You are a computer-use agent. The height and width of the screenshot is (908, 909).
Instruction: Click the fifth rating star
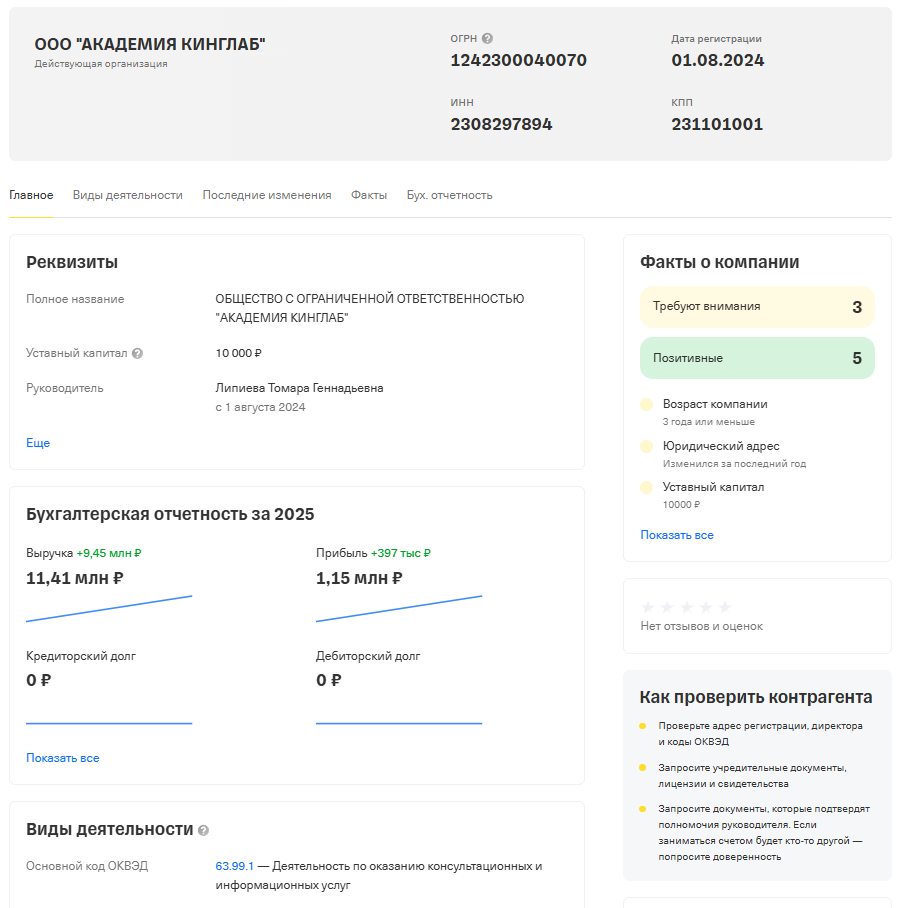[725, 607]
